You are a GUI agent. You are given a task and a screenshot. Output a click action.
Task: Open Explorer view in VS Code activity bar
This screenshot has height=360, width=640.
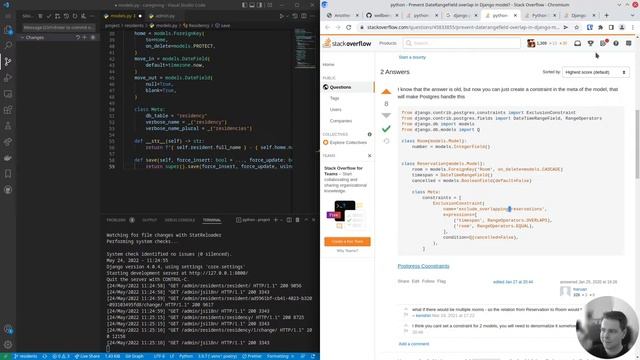[8, 29]
